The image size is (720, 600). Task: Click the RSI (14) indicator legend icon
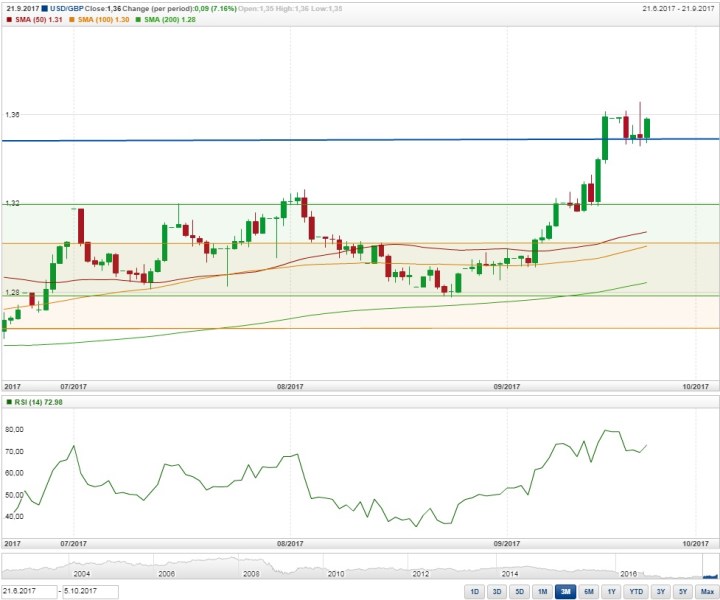click(8, 402)
